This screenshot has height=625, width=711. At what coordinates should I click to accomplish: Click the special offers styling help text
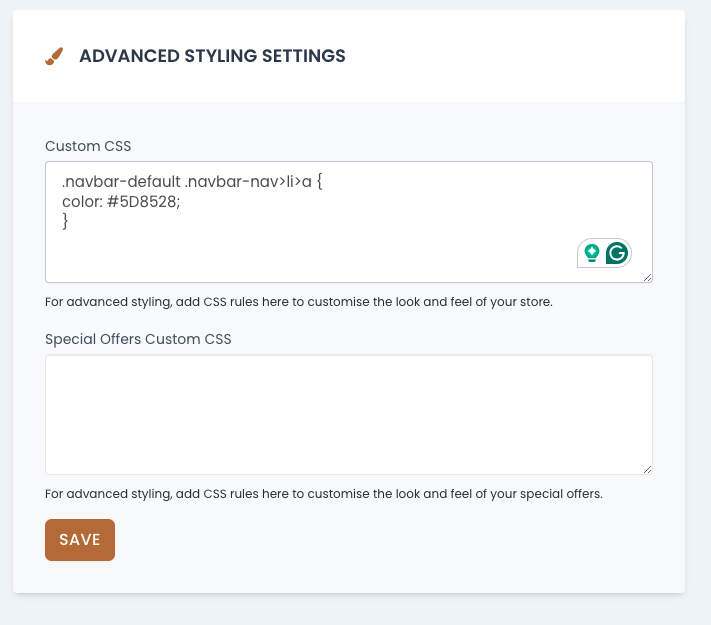tap(324, 493)
